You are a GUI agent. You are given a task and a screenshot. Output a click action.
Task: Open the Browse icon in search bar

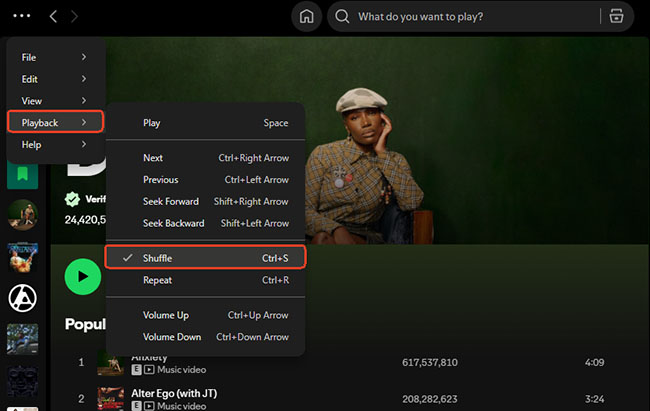point(616,17)
